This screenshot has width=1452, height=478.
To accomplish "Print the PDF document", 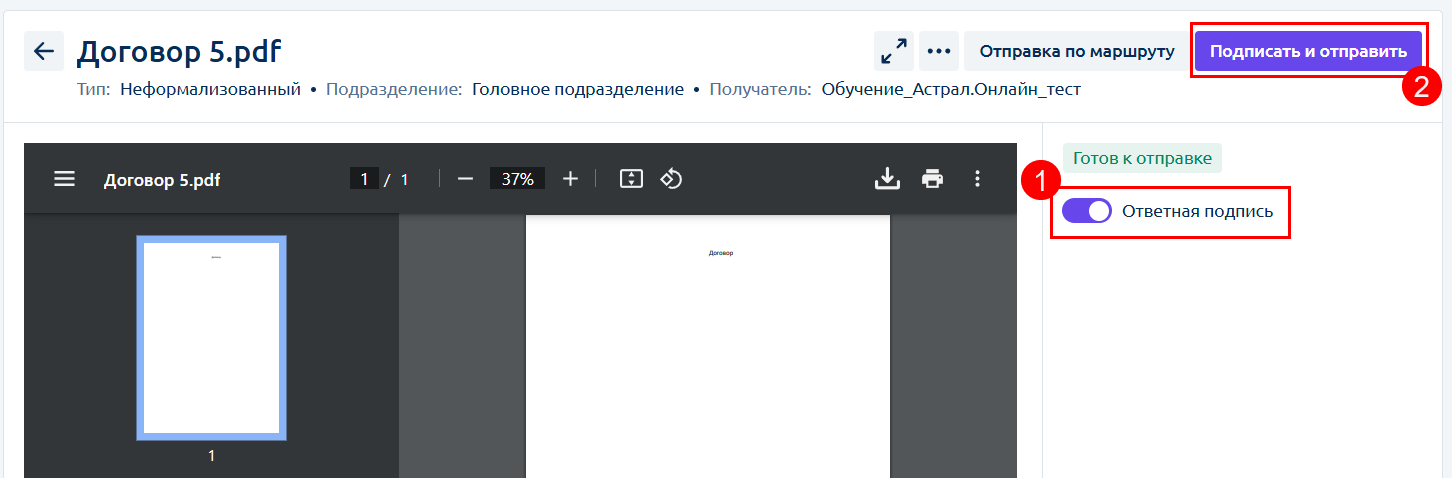I will coord(932,179).
